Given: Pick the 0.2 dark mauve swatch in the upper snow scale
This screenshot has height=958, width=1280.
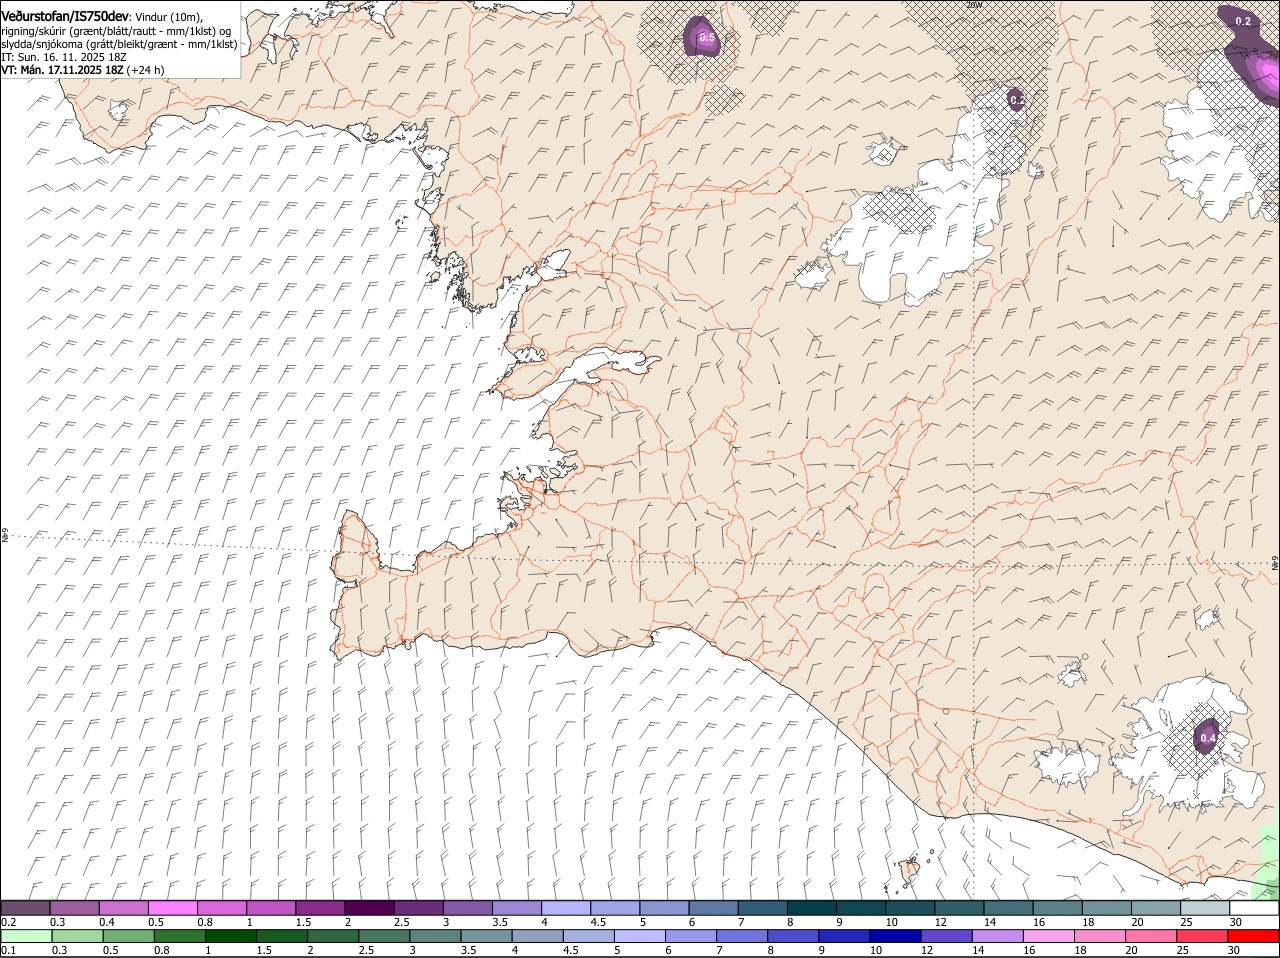Looking at the screenshot, I should point(25,908).
